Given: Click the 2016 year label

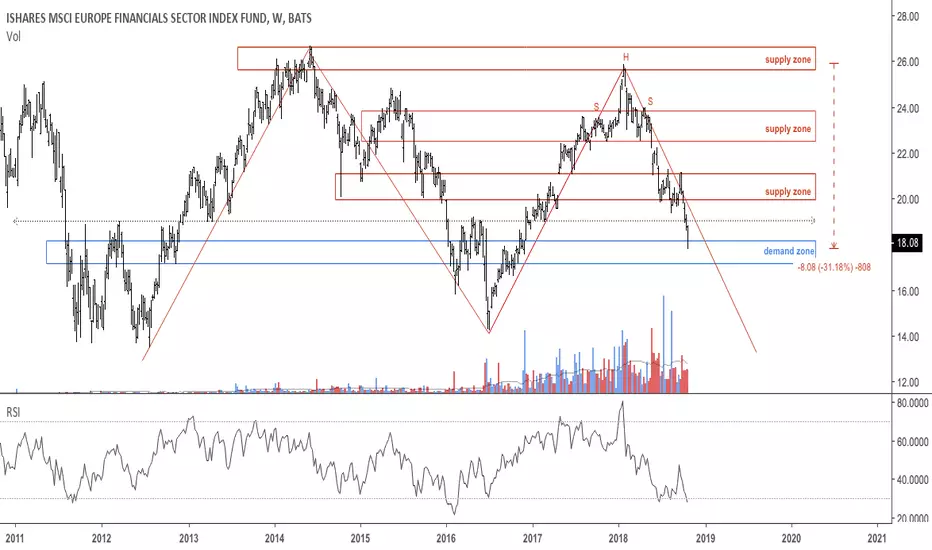Looking at the screenshot, I should pyautogui.click(x=446, y=538).
